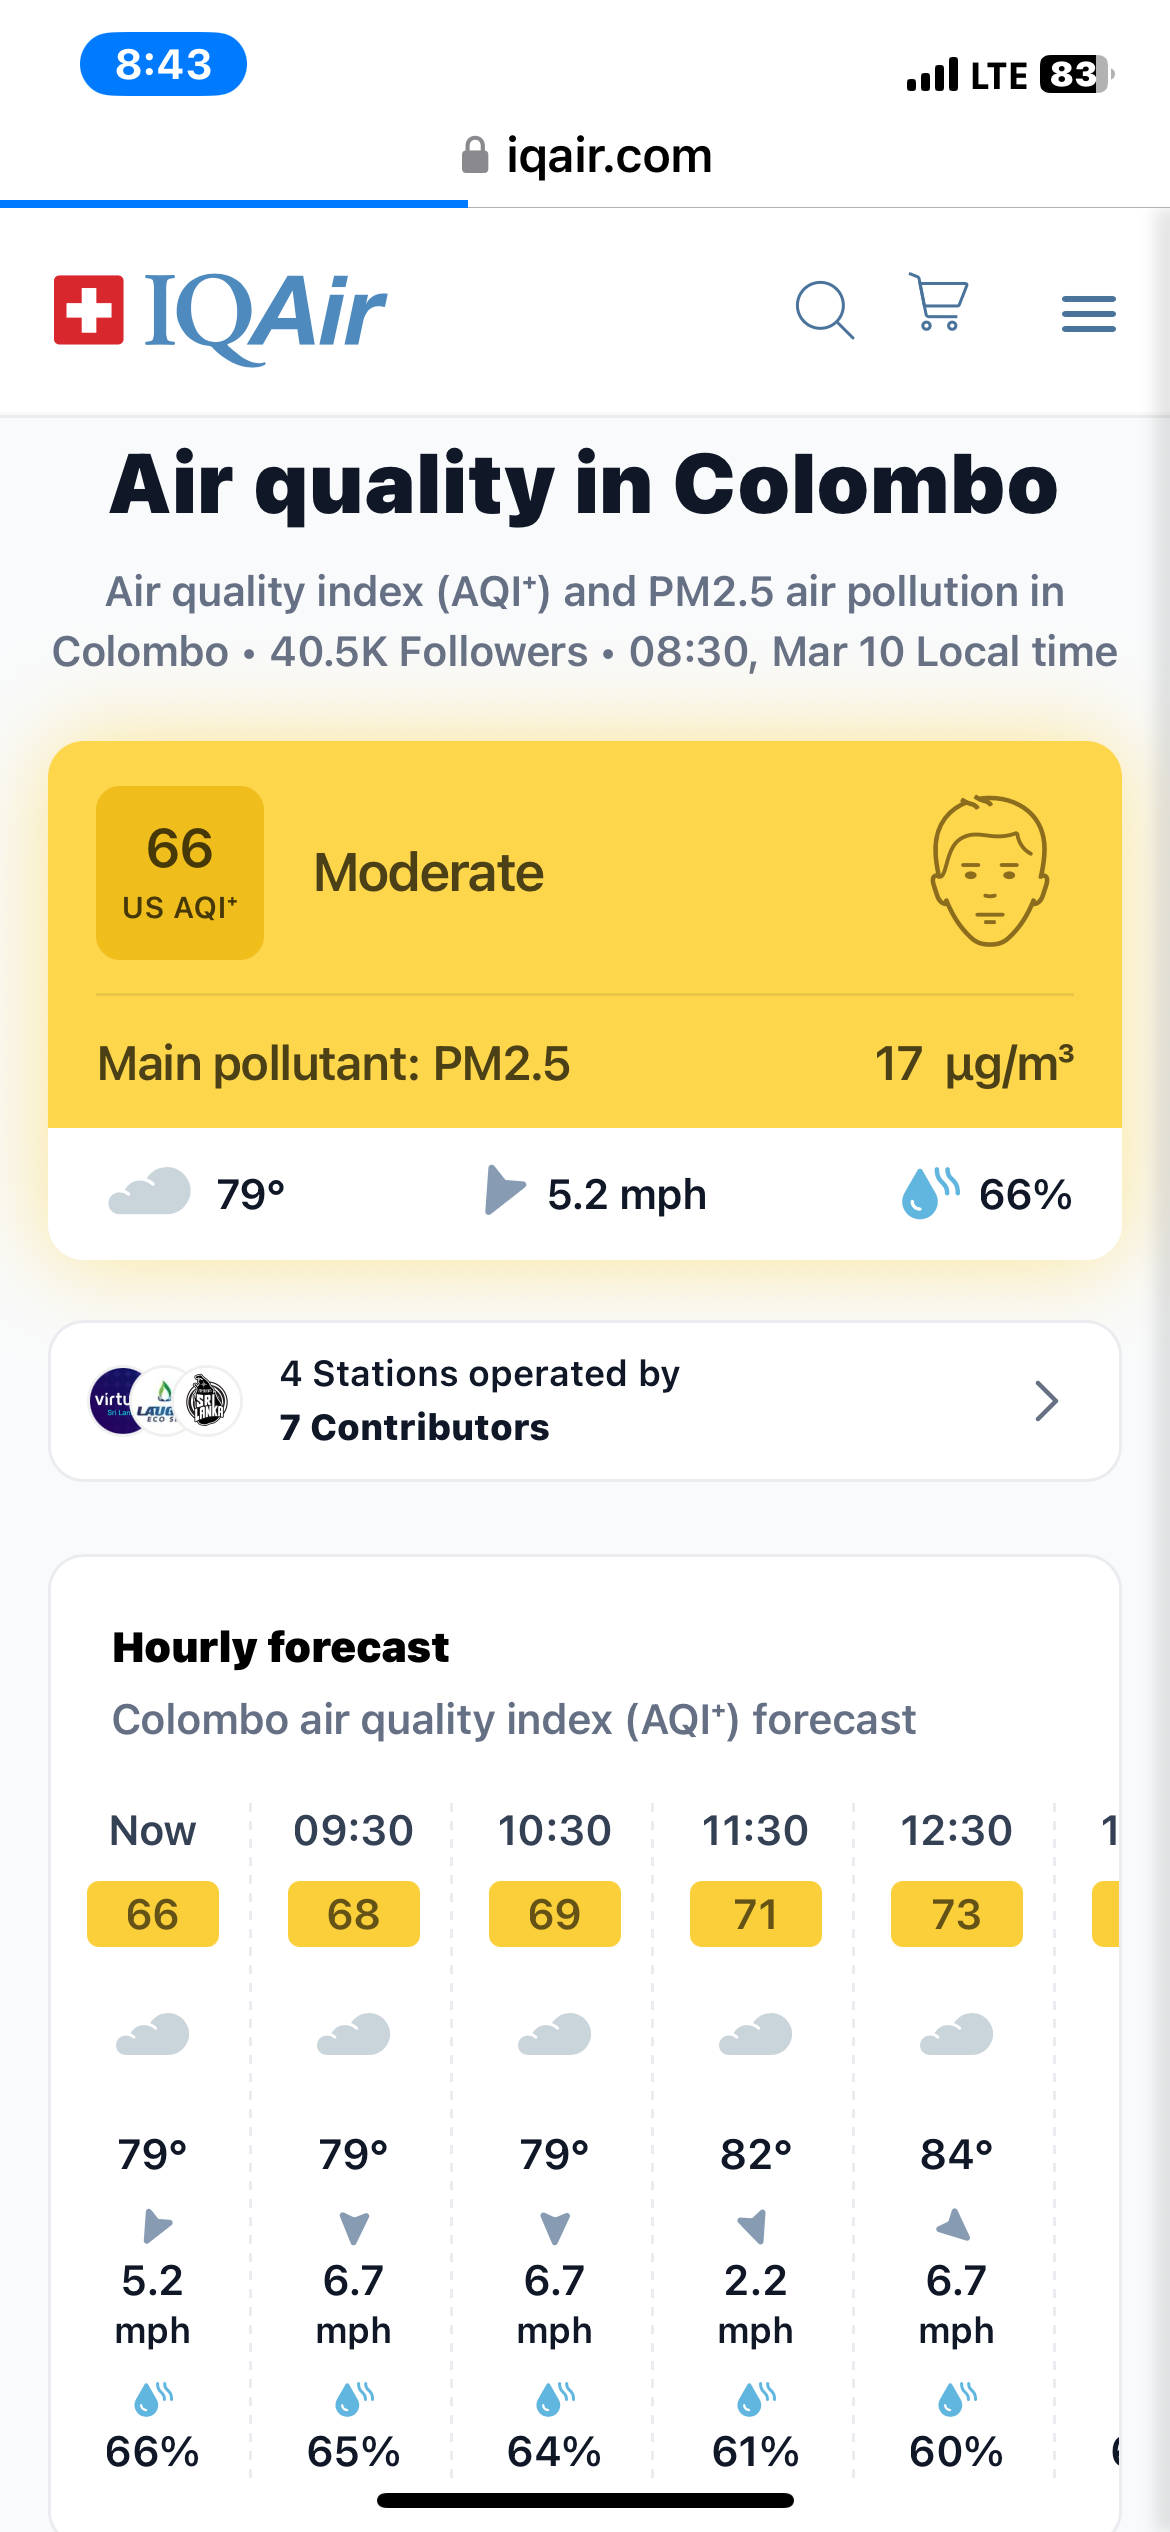
Task: Tap the iqair.com address bar
Action: [587, 156]
